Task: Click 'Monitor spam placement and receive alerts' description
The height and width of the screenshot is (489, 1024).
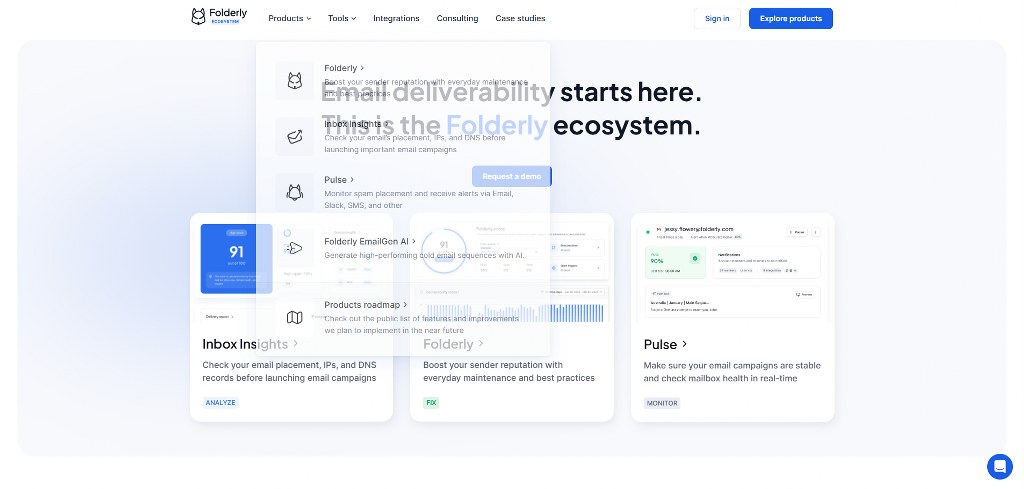Action: [x=419, y=200]
